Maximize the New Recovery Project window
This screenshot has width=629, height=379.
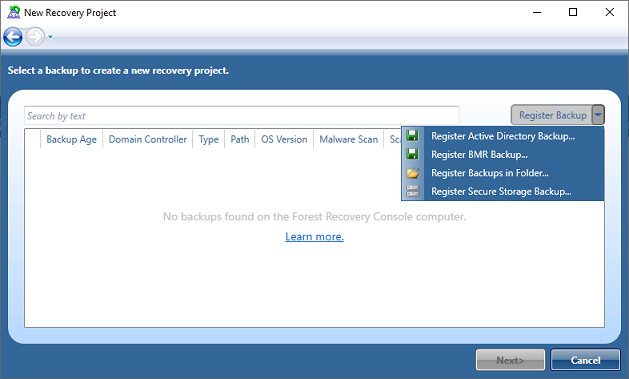(573, 12)
